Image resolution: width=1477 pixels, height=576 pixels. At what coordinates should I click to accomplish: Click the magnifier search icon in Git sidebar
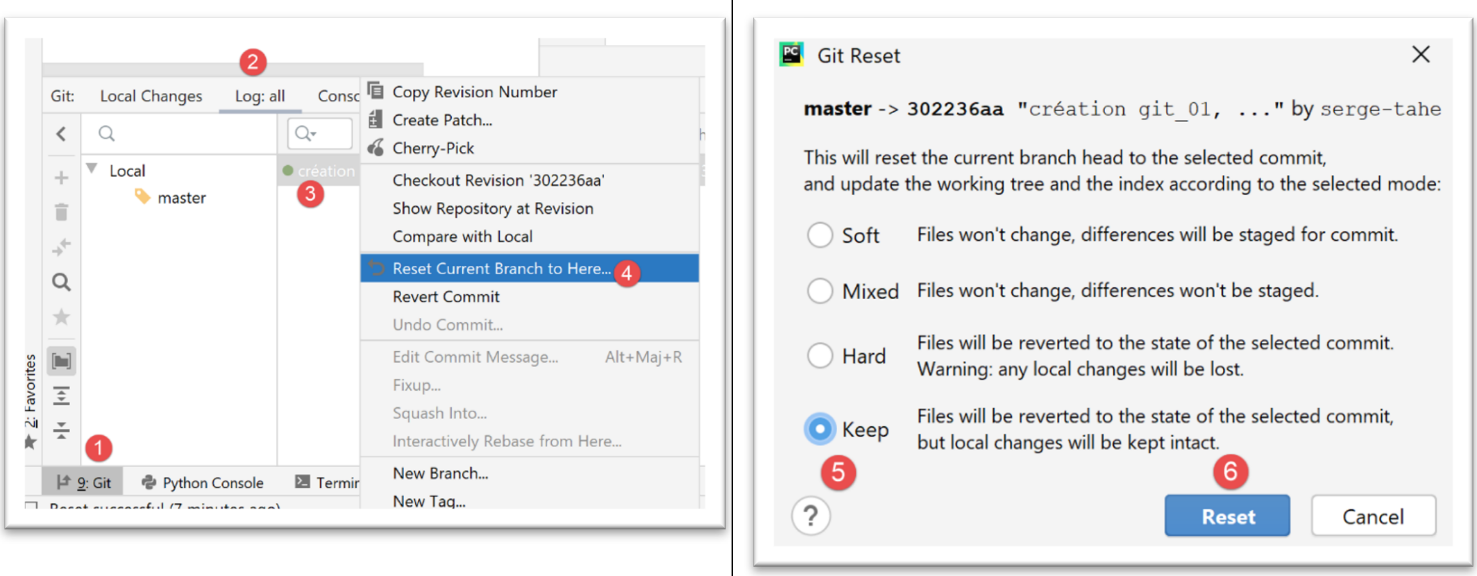click(61, 283)
